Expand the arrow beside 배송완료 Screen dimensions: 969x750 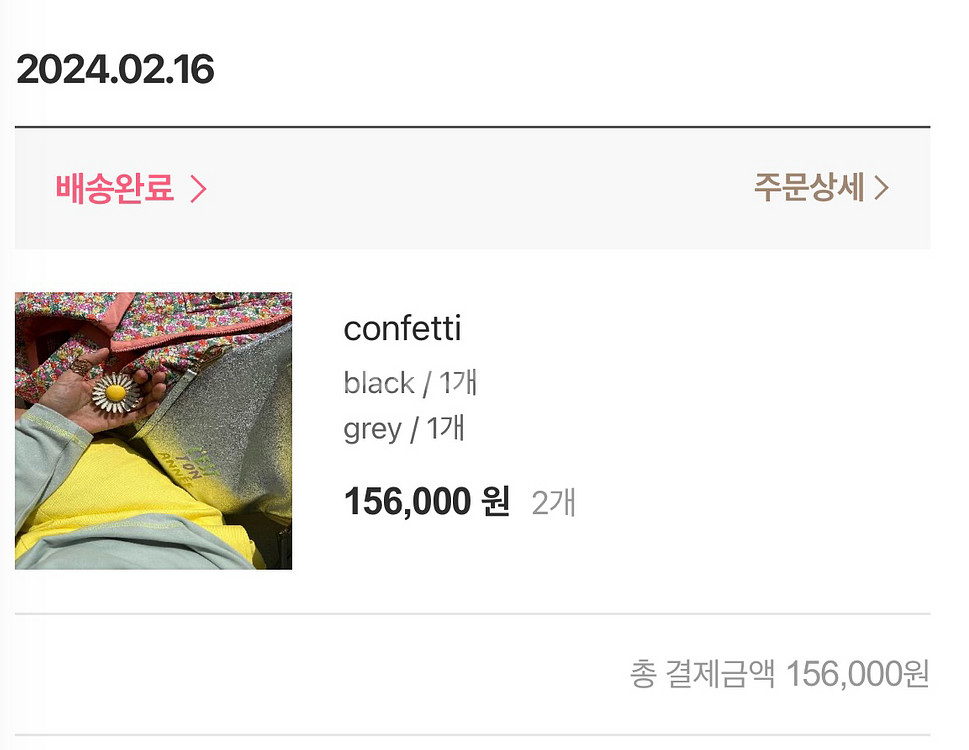tap(198, 189)
